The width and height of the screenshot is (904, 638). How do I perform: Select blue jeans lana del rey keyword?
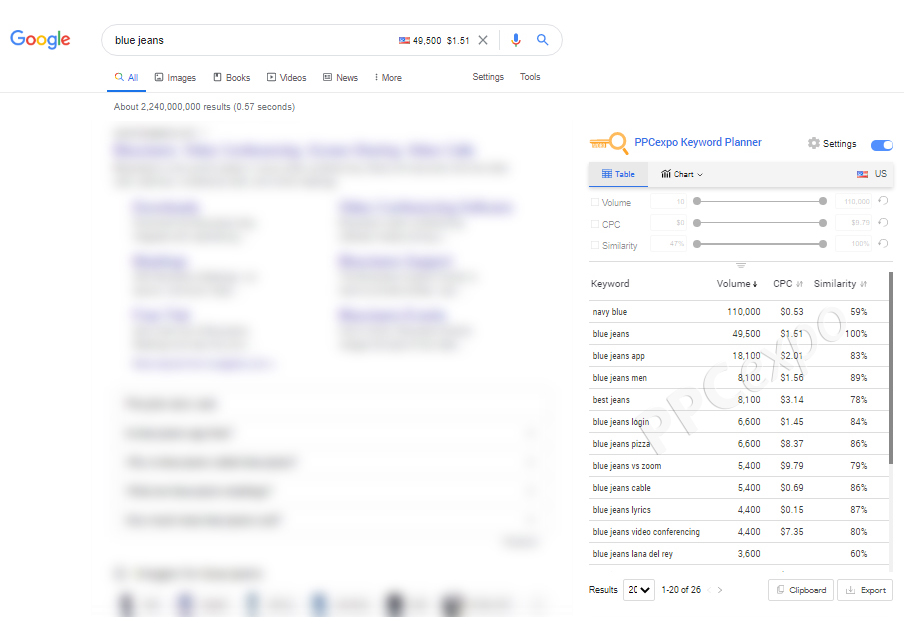click(632, 554)
